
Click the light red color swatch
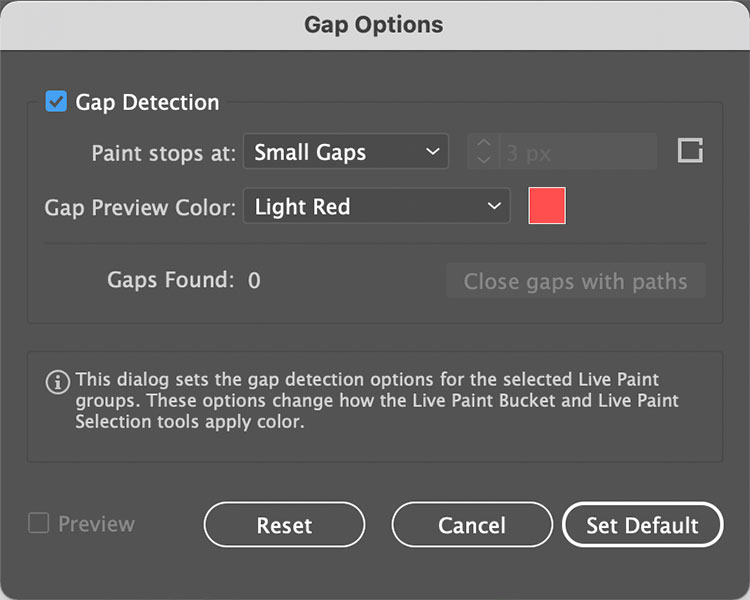click(x=547, y=206)
